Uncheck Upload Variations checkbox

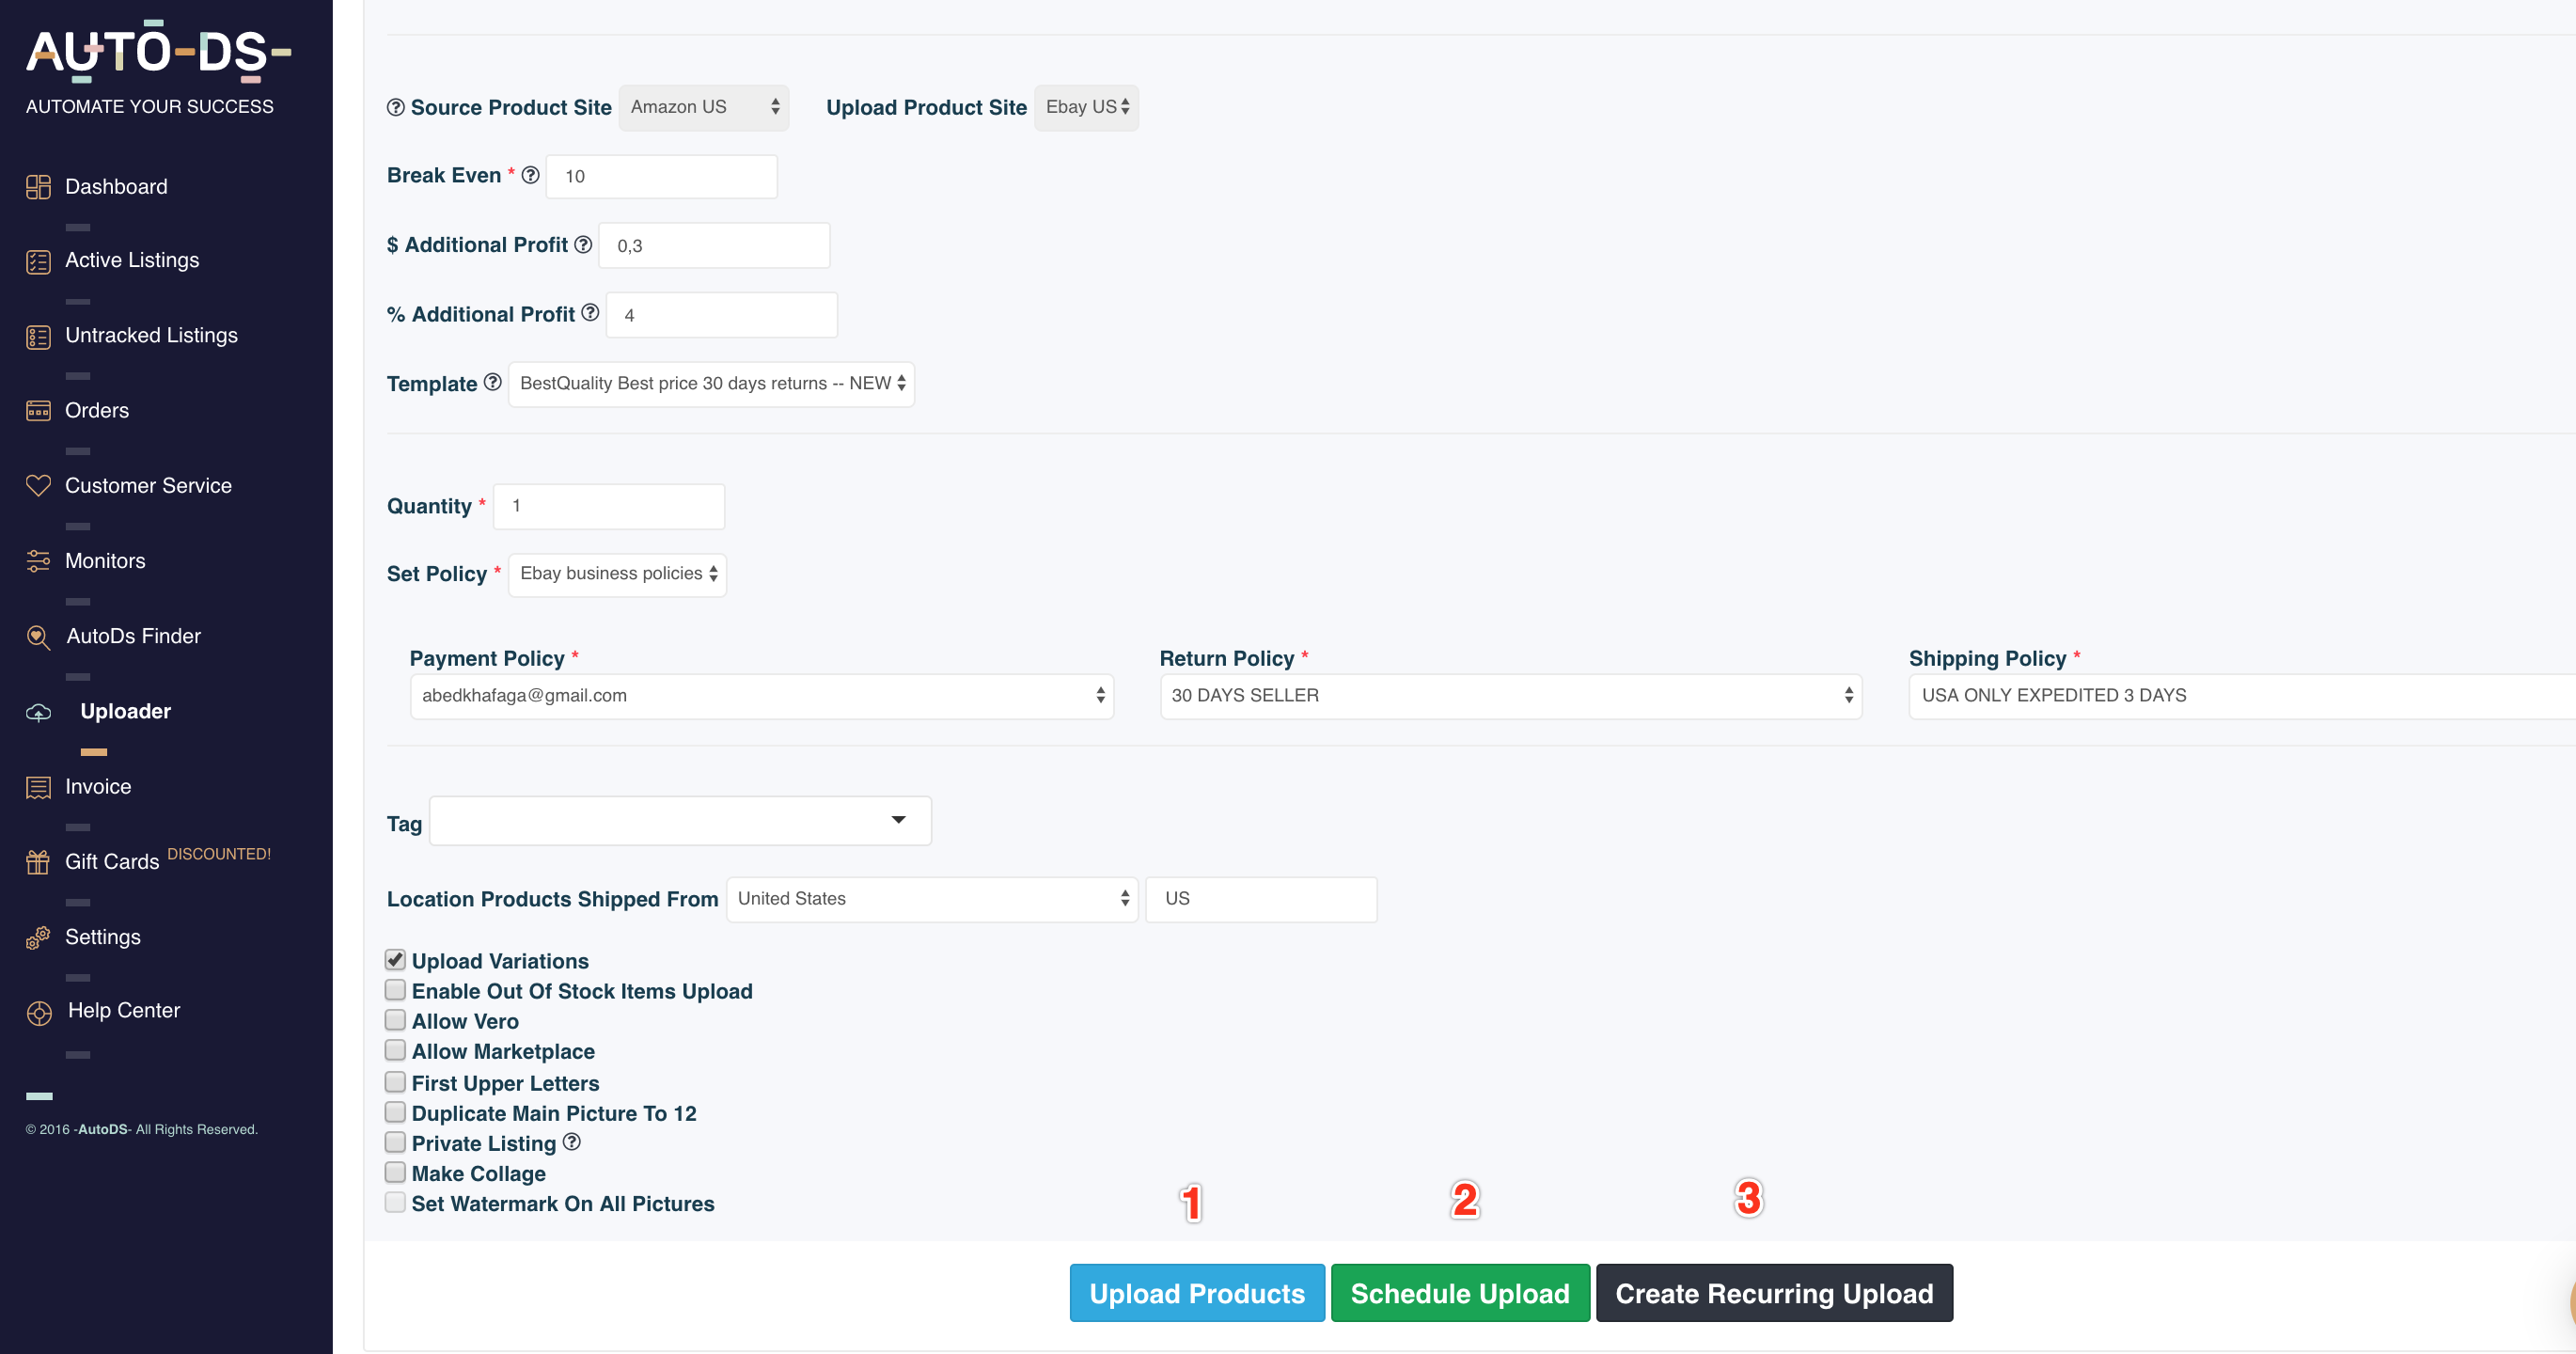(x=395, y=960)
